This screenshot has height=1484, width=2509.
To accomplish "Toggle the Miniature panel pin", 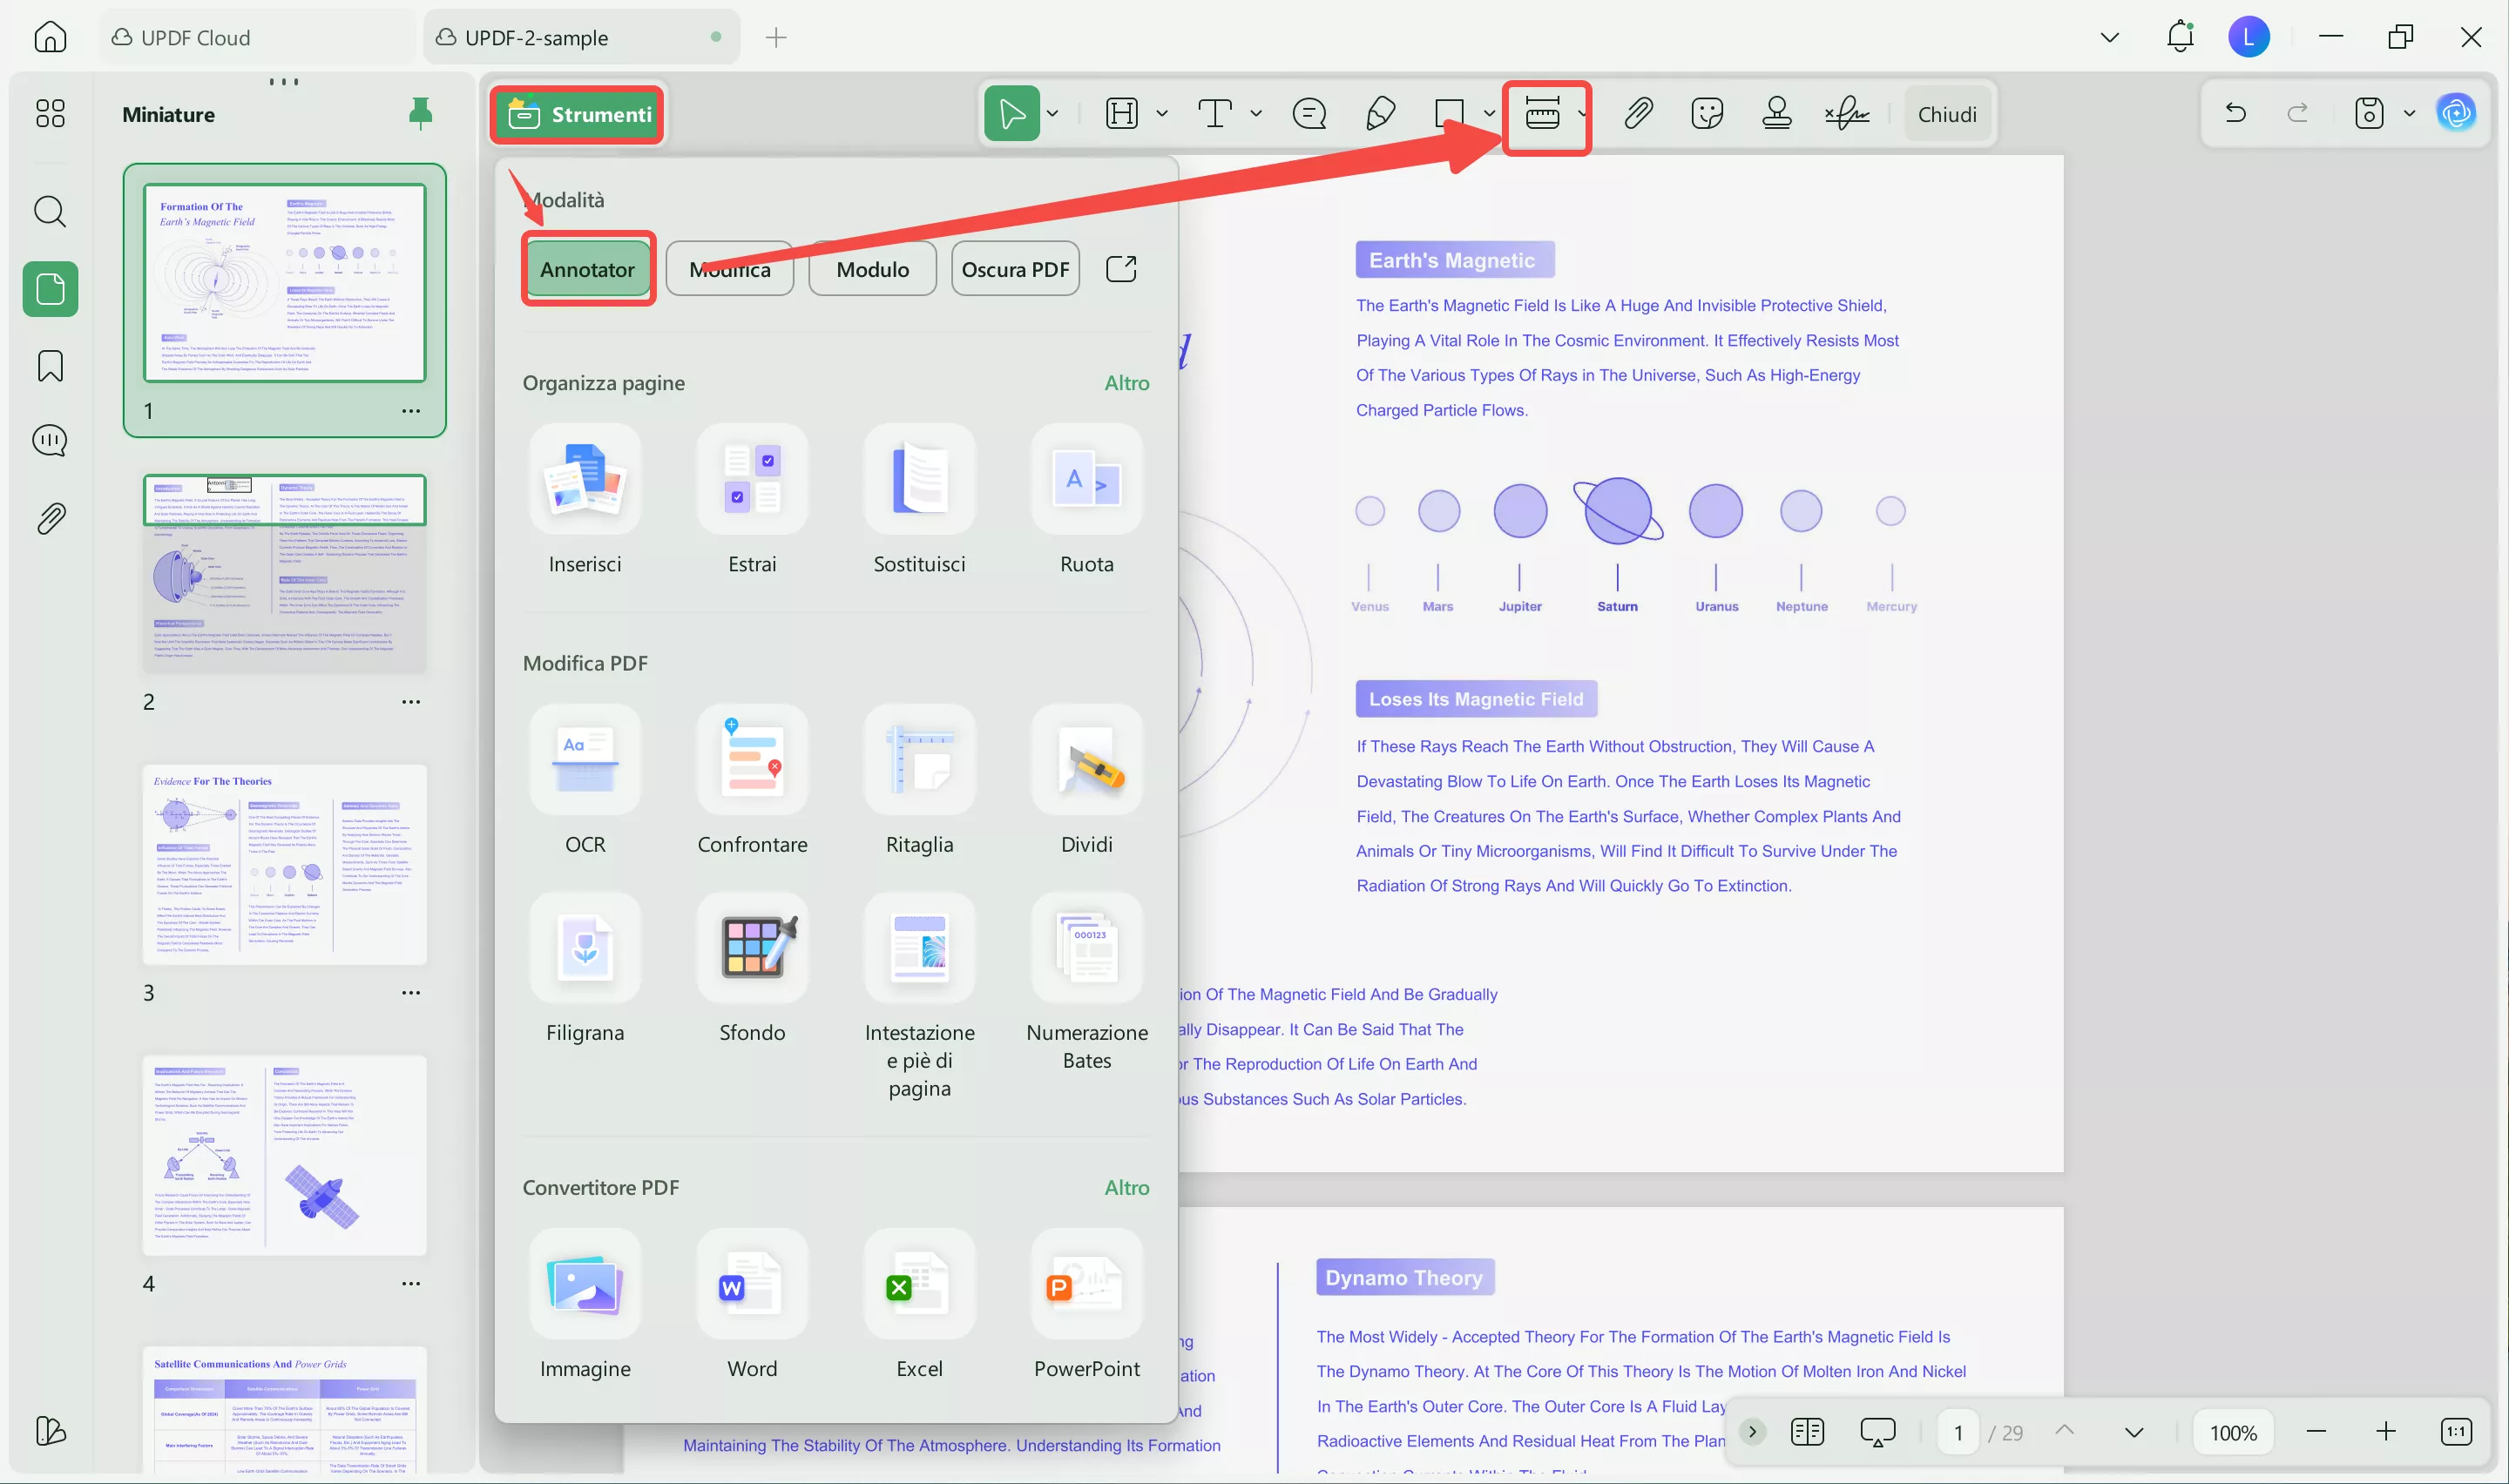I will (421, 113).
